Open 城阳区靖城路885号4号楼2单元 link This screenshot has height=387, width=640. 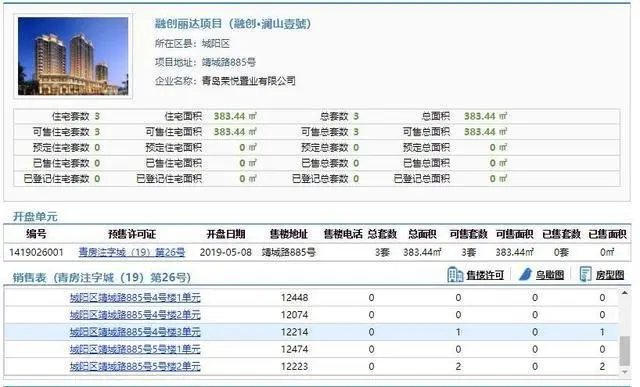tap(135, 315)
